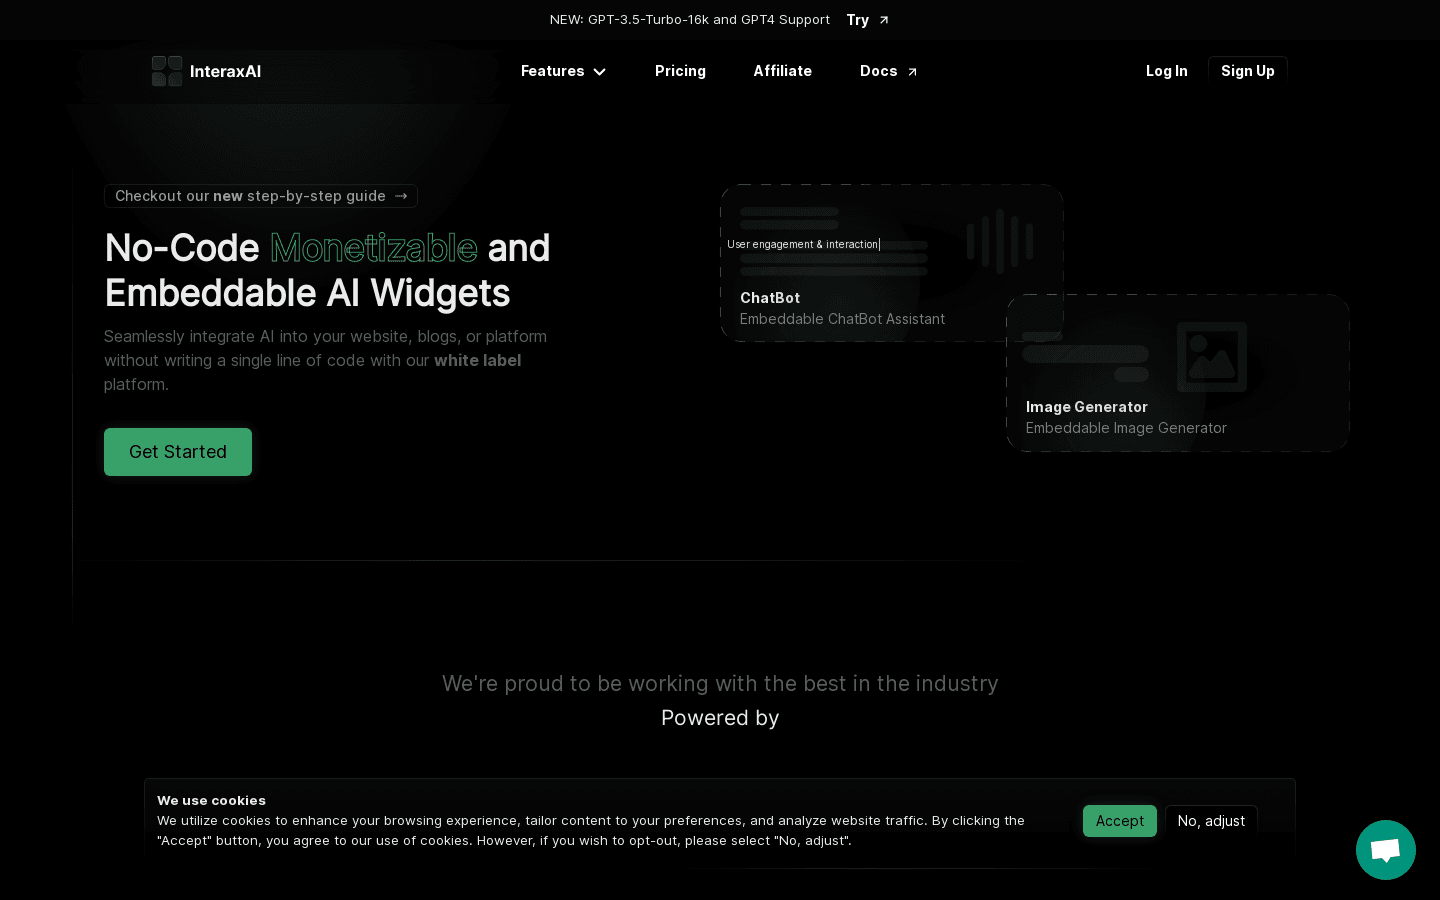Accept the cookies
This screenshot has width=1440, height=900.
point(1119,821)
